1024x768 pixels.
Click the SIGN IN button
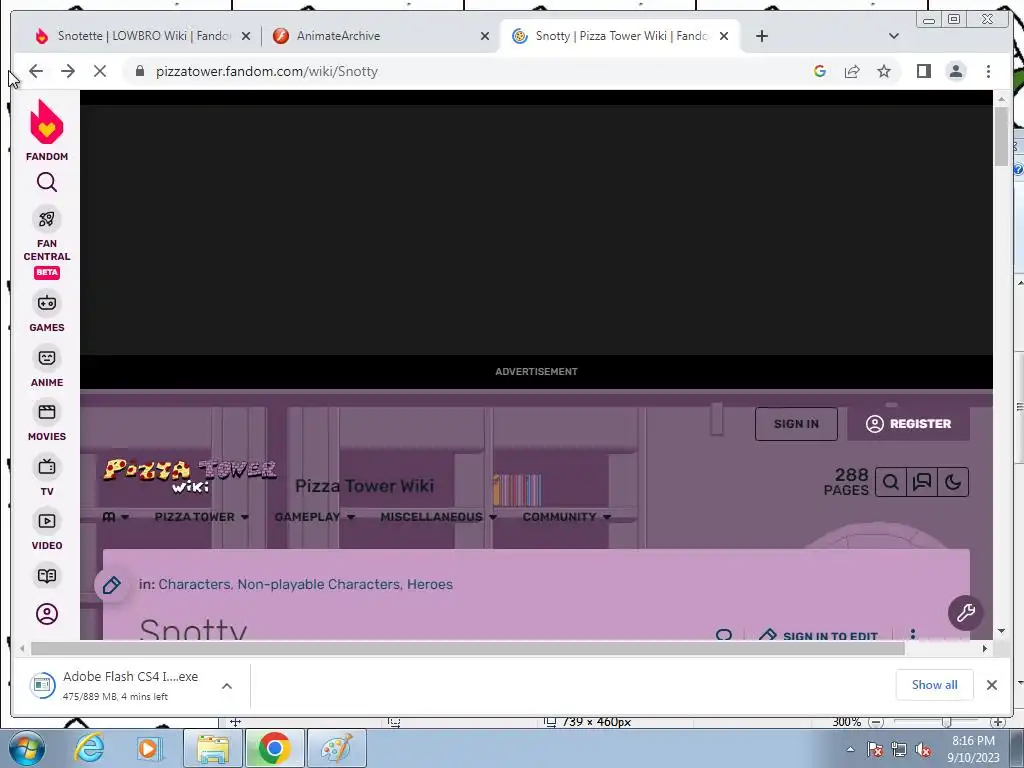796,424
